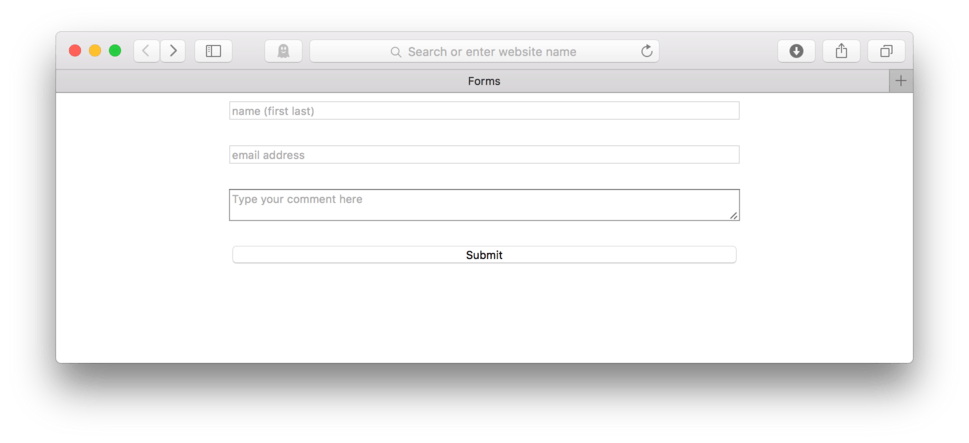Click the email address input field
This screenshot has height=443, width=969.
[484, 154]
